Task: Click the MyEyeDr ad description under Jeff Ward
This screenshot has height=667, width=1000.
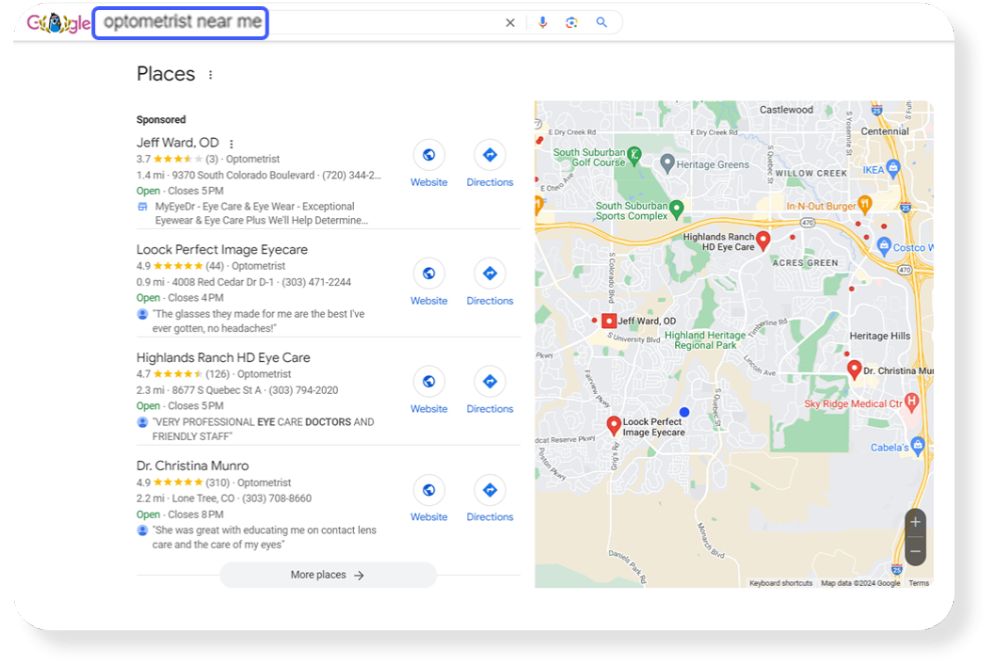Action: (x=261, y=213)
